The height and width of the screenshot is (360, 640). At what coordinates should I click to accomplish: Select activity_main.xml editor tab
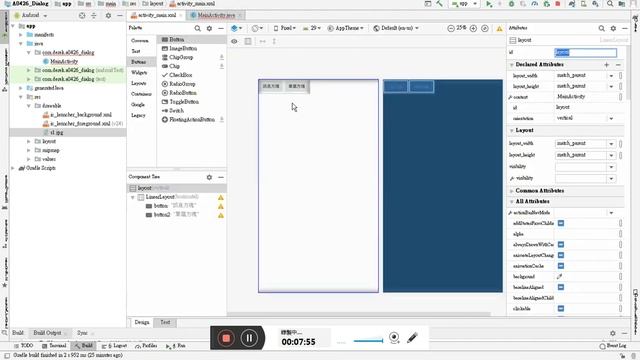click(x=157, y=16)
